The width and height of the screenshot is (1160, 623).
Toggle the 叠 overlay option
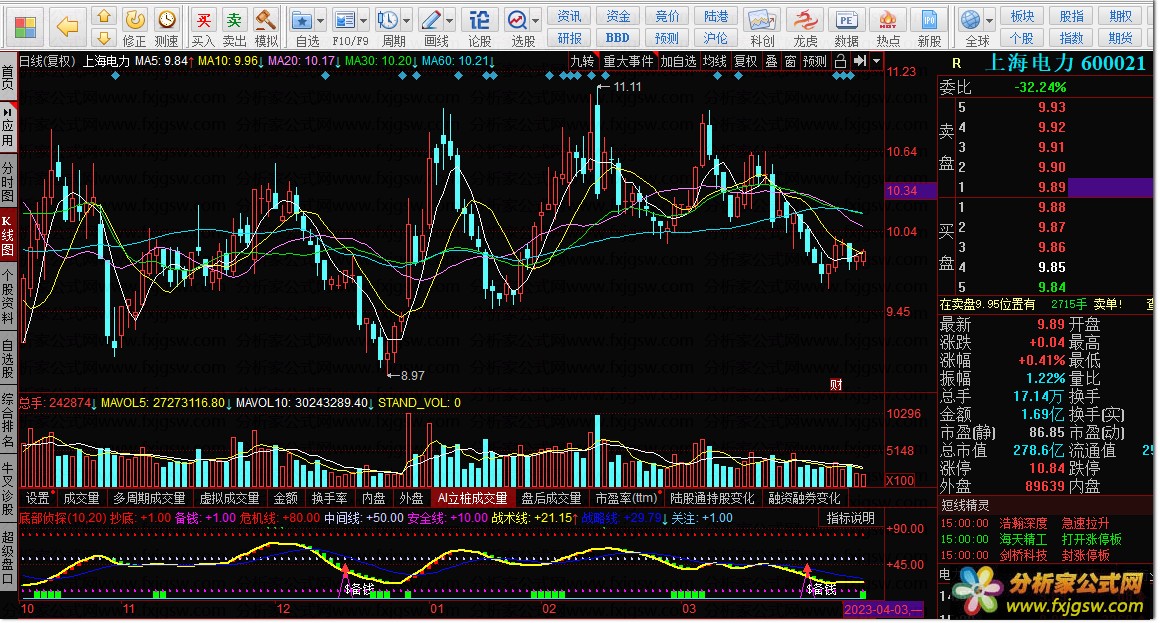(771, 61)
